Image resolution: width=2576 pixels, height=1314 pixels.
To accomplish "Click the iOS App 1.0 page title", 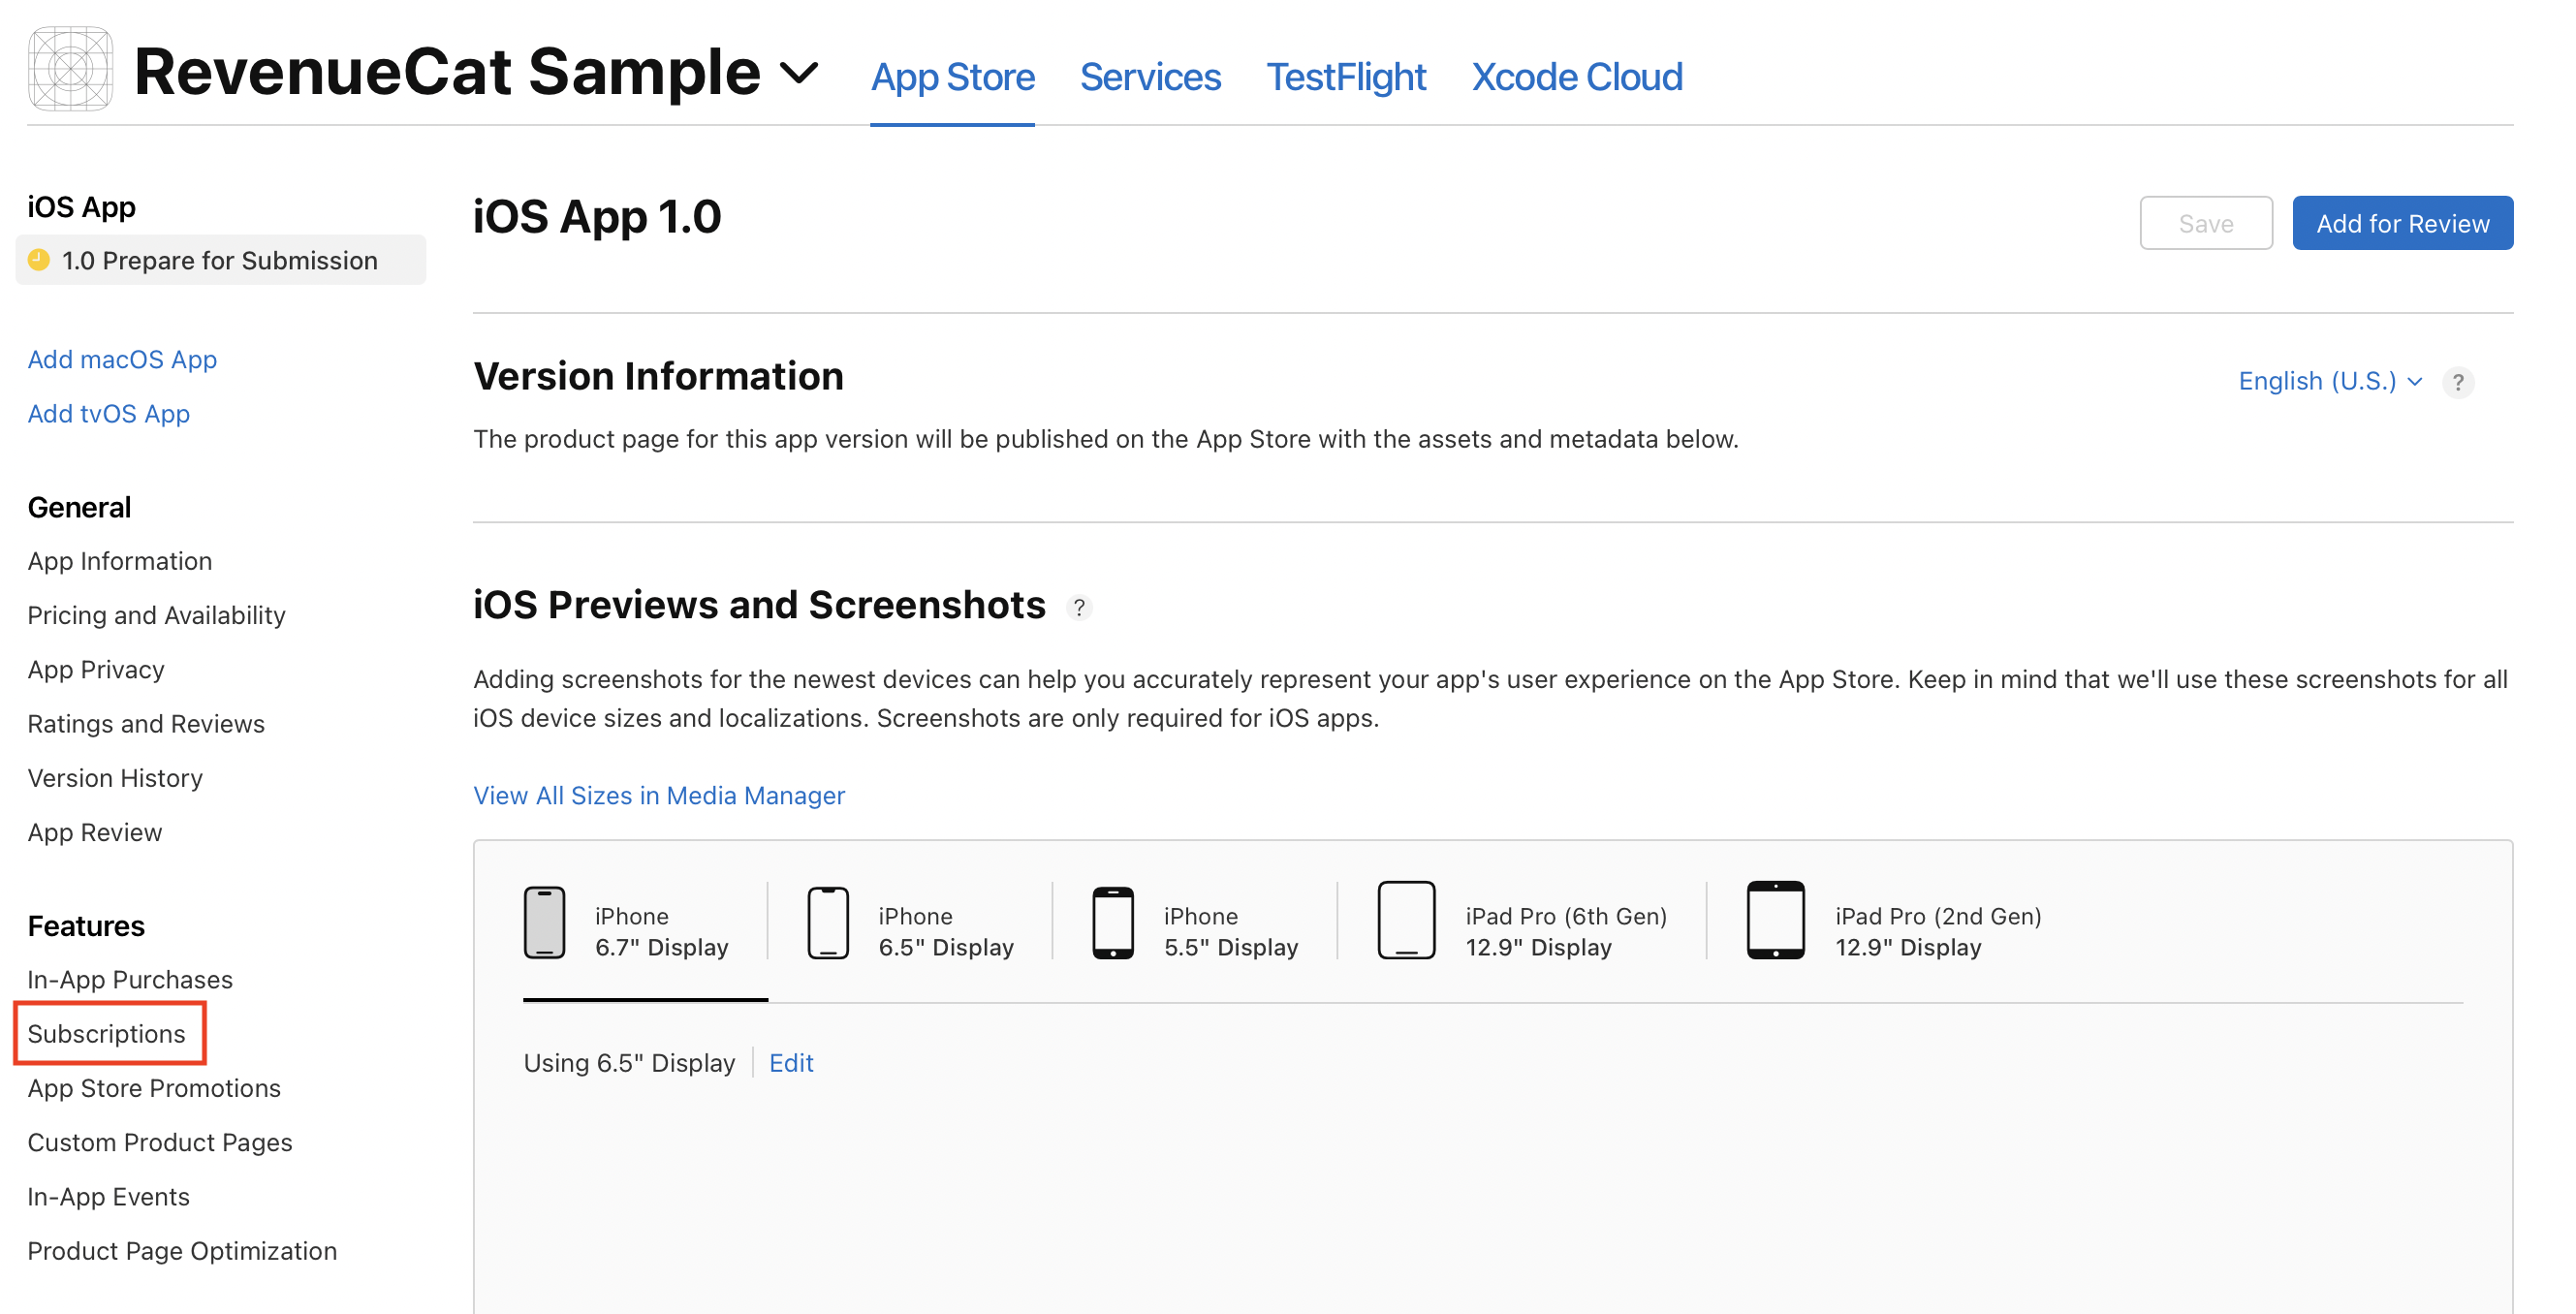I will point(597,217).
